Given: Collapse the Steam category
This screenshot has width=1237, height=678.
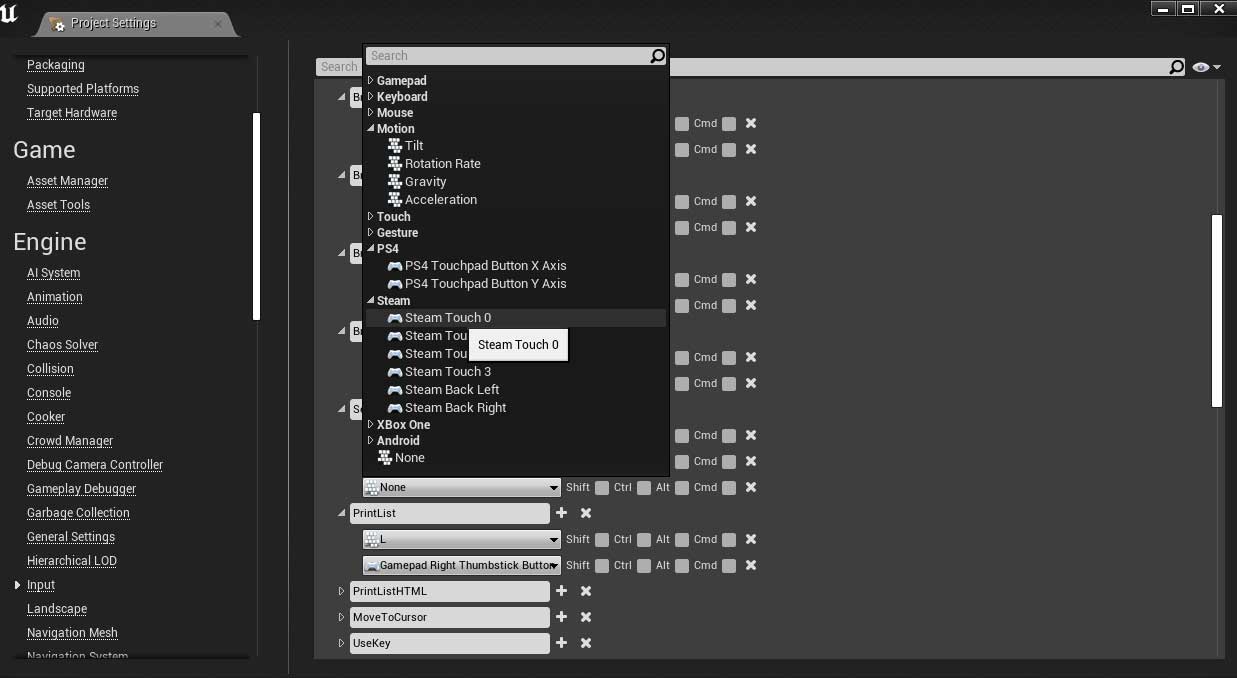Looking at the screenshot, I should tap(371, 301).
